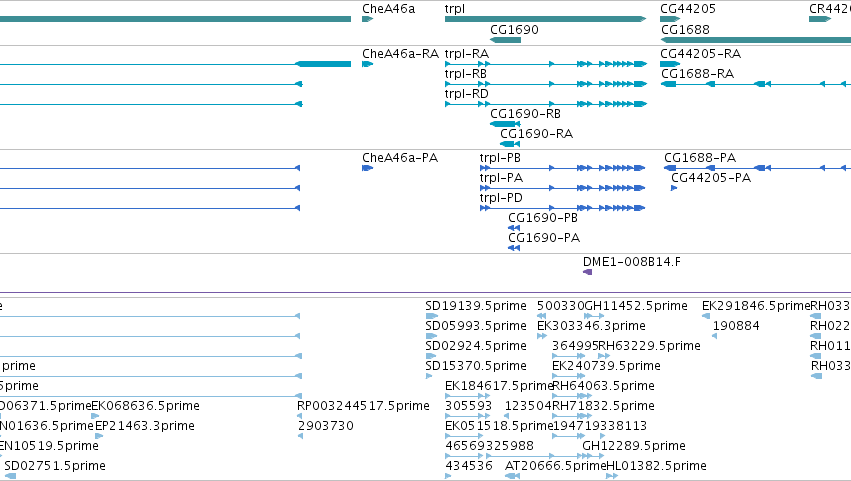Select the trpl-RA transcript label
This screenshot has height=481, width=851.
pos(467,54)
